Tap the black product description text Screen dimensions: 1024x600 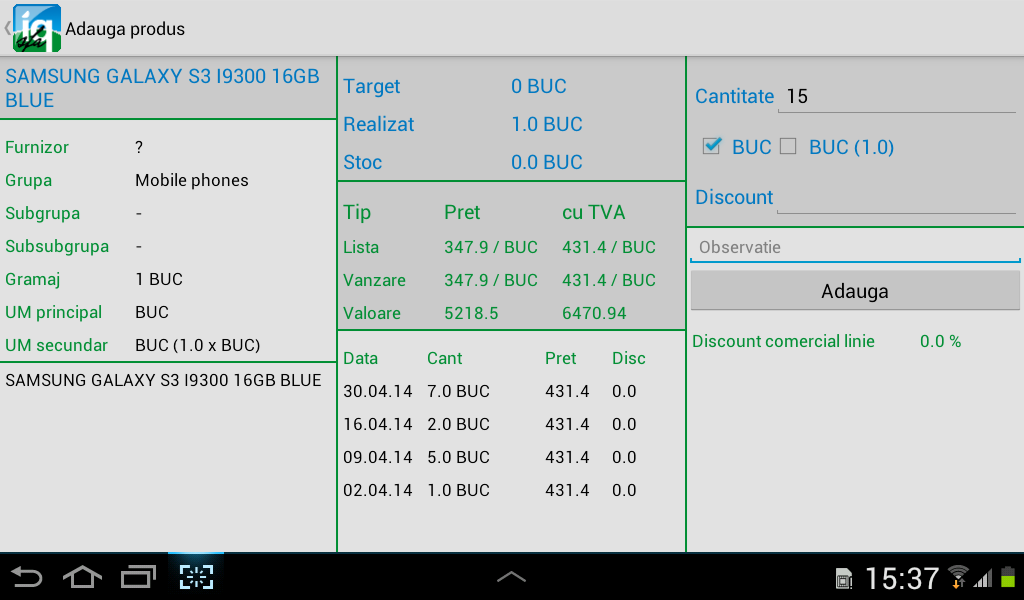[163, 380]
